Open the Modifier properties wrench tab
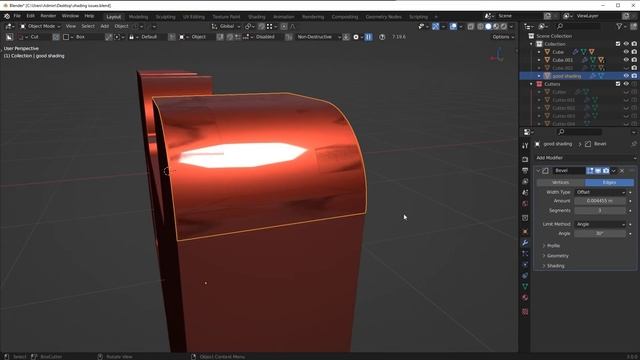This screenshot has width=640, height=360. coord(525,243)
